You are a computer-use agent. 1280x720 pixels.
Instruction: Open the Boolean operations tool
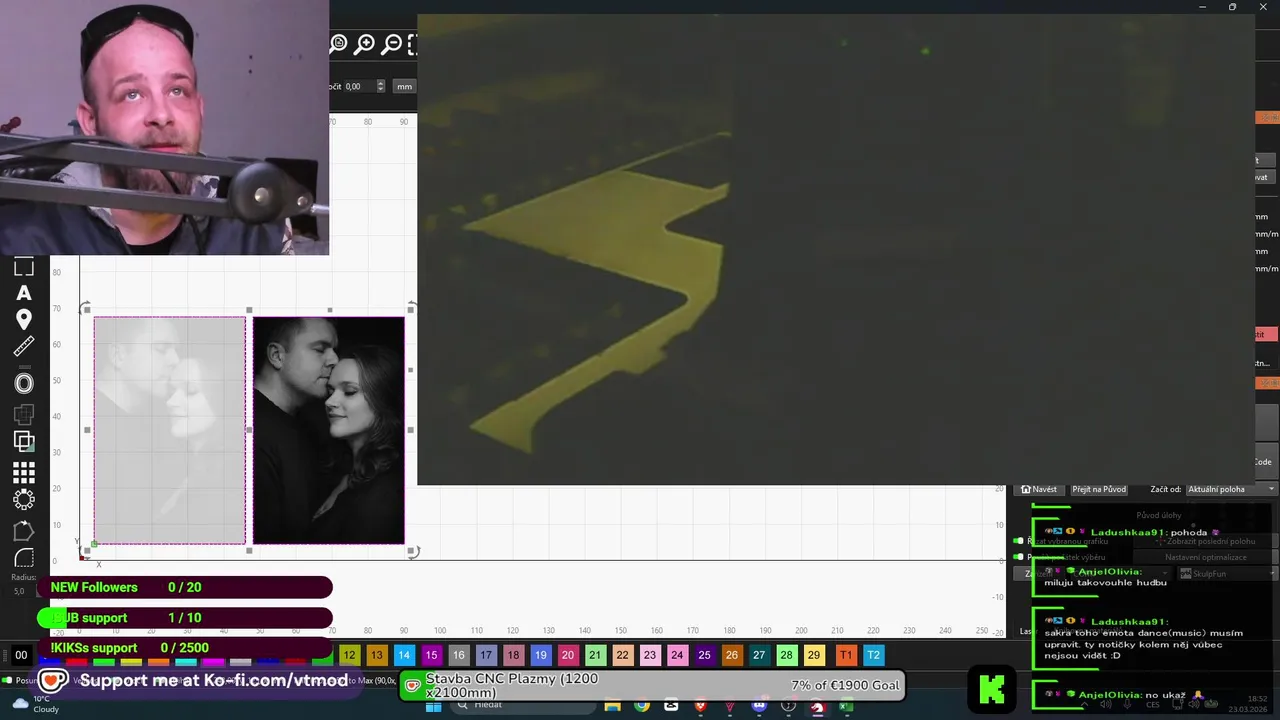(x=24, y=441)
